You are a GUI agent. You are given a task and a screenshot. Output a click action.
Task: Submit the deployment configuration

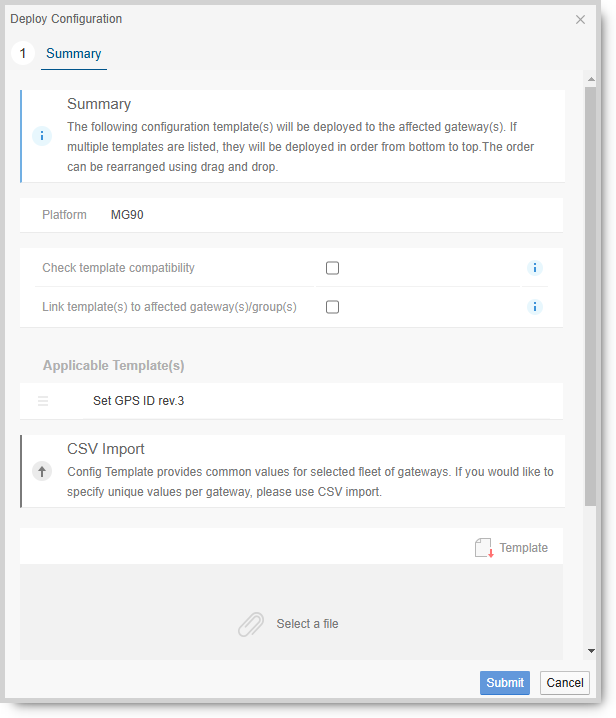pyautogui.click(x=505, y=683)
